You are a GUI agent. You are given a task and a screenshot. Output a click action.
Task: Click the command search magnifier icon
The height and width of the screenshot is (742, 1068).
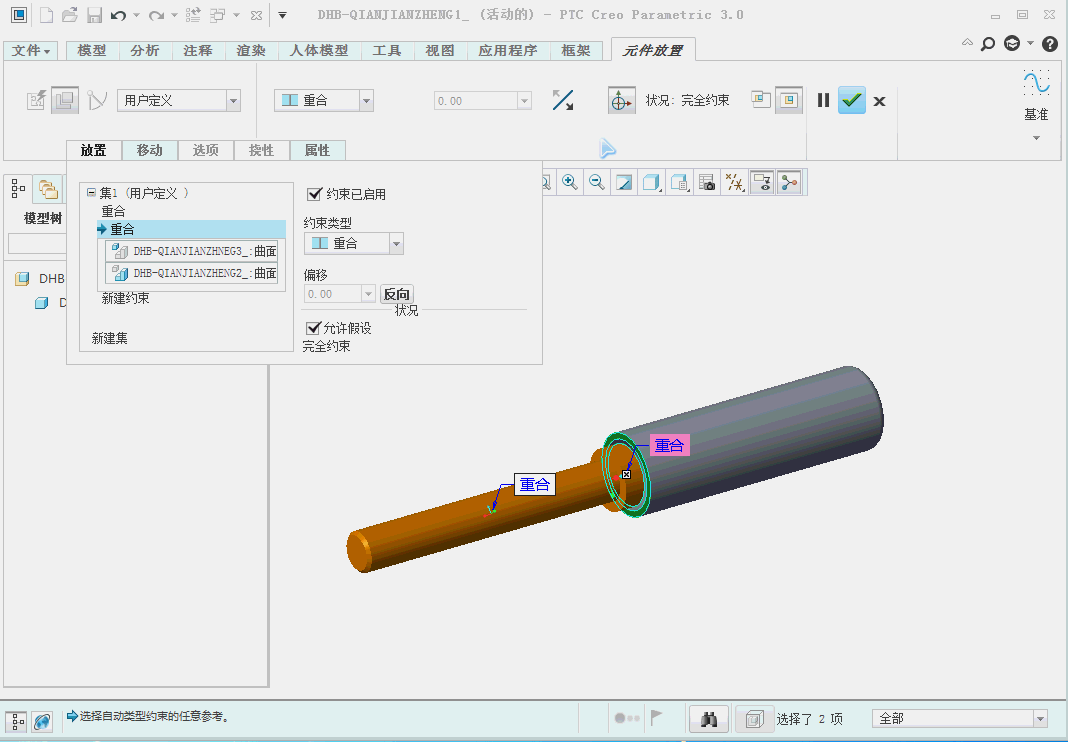point(988,44)
